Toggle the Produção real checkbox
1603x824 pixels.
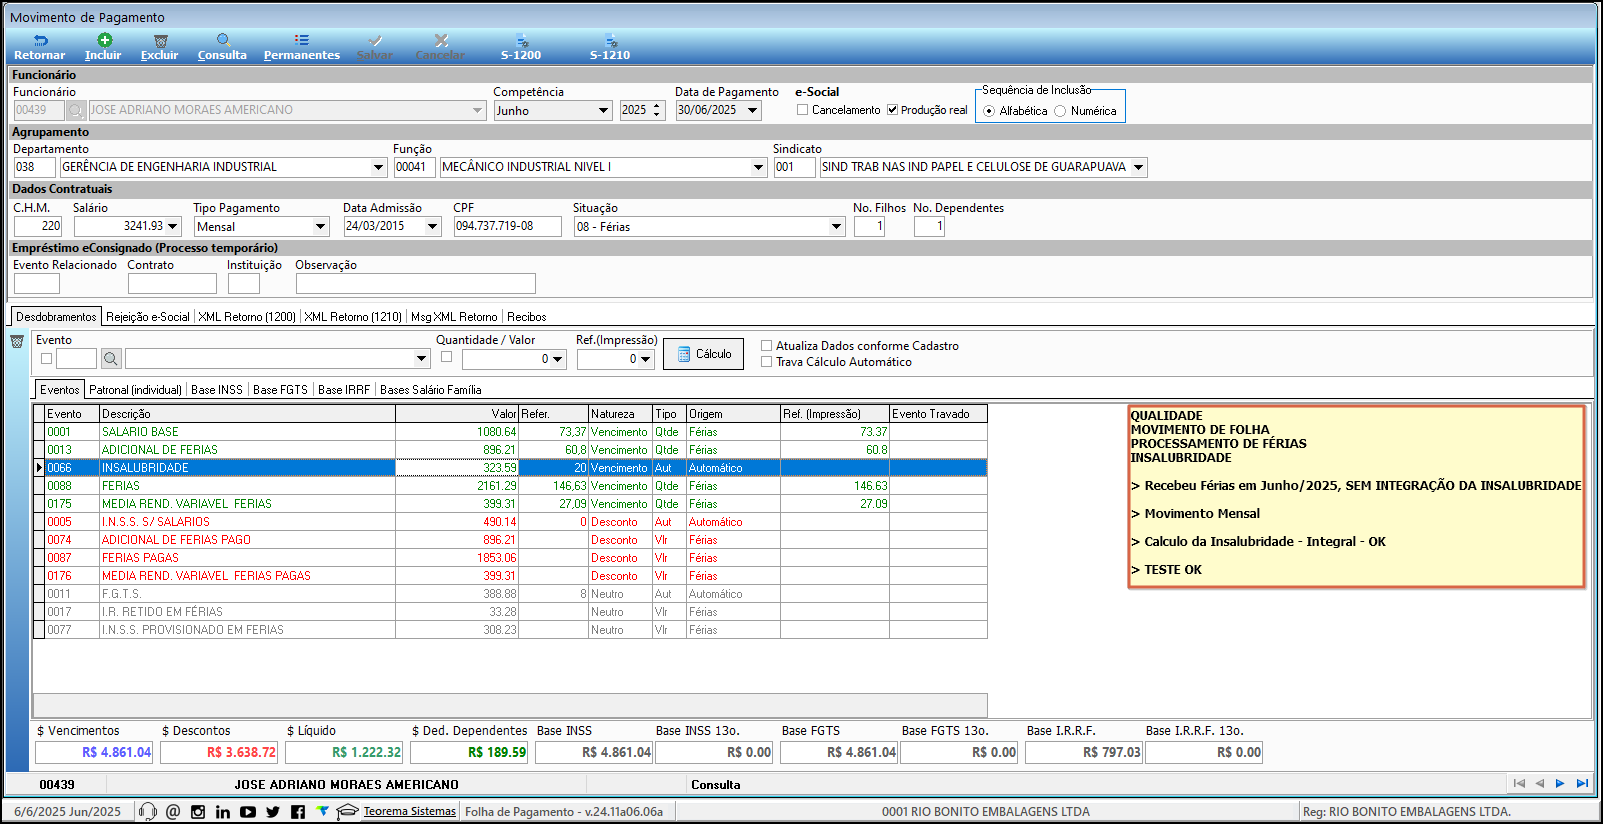pyautogui.click(x=892, y=110)
